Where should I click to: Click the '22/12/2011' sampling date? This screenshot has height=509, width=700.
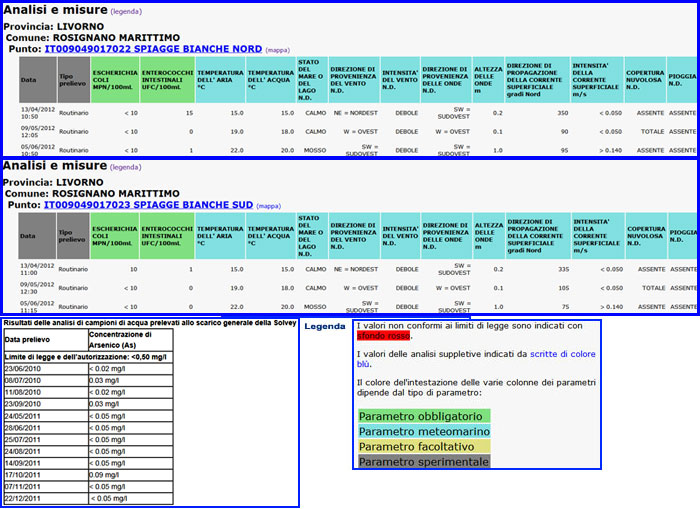[x=23, y=498]
